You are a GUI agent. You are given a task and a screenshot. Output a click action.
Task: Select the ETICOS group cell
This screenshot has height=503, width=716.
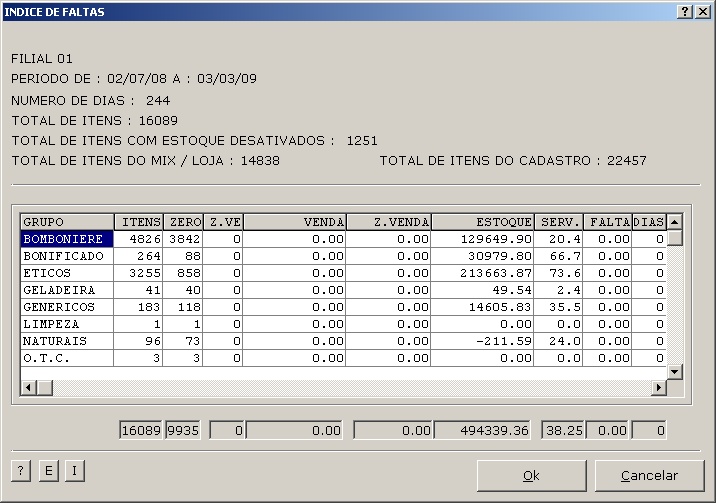66,273
